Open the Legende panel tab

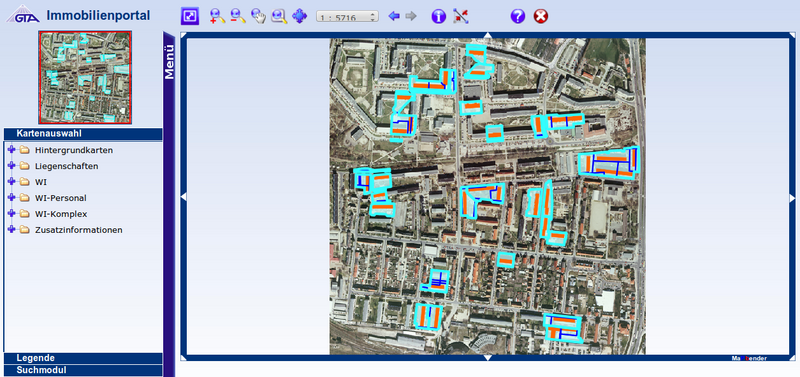83,358
